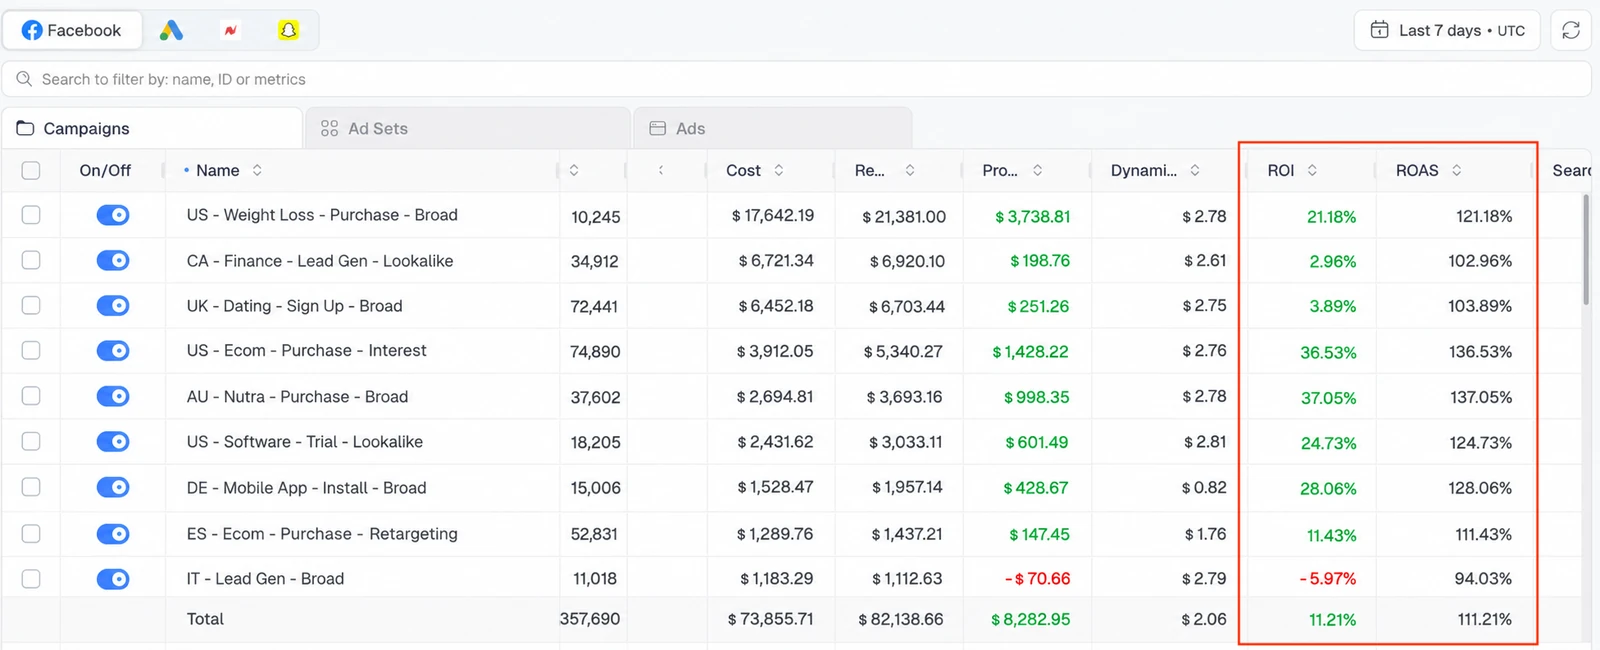Image resolution: width=1600 pixels, height=650 pixels.
Task: Open the ES - Ecom - Purchase - Retargeting campaign
Action: point(322,533)
